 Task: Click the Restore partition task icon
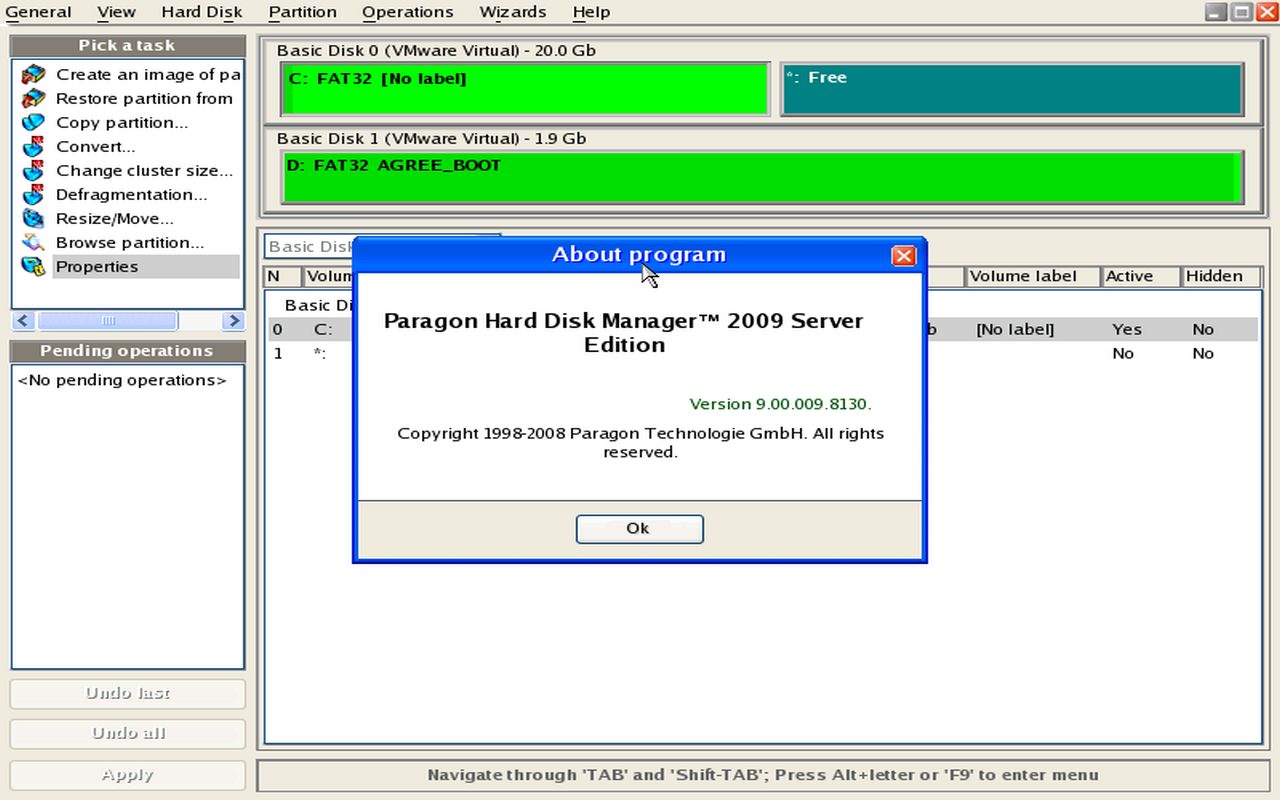coord(34,99)
